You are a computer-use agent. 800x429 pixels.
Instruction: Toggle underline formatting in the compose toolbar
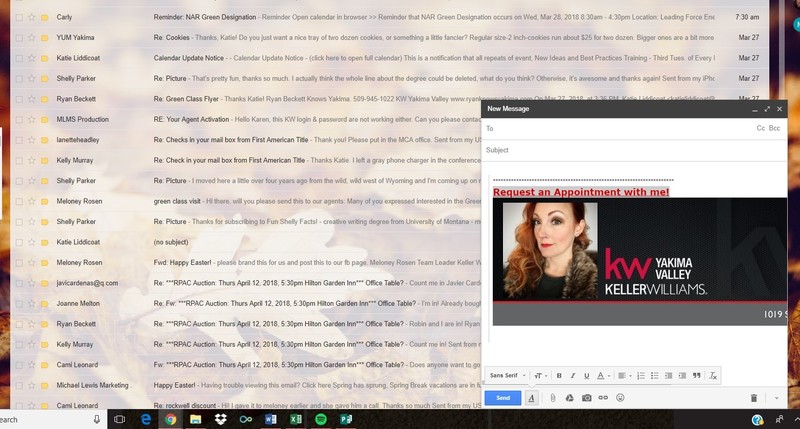coord(586,375)
